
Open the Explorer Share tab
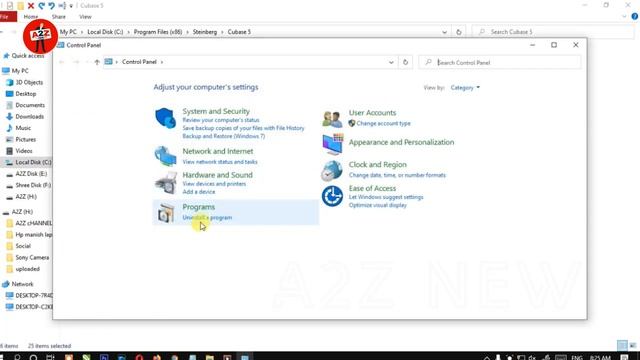point(58,17)
